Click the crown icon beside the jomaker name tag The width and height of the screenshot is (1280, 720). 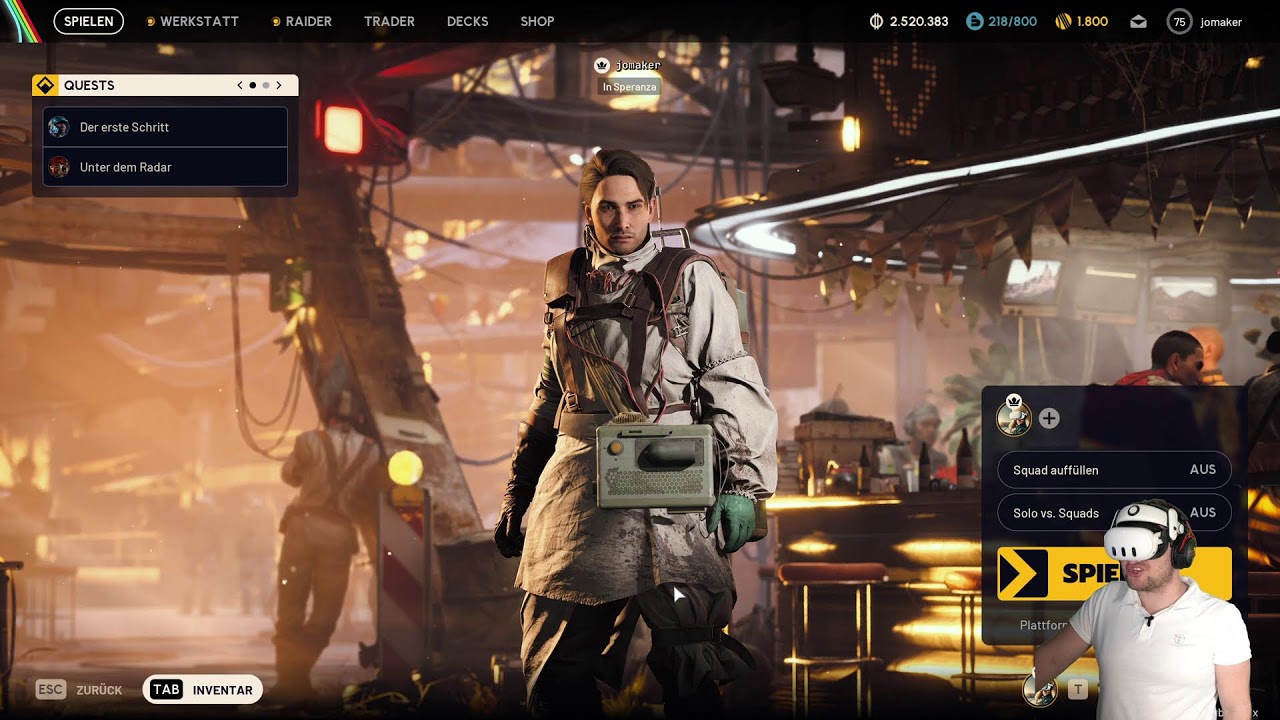[602, 65]
